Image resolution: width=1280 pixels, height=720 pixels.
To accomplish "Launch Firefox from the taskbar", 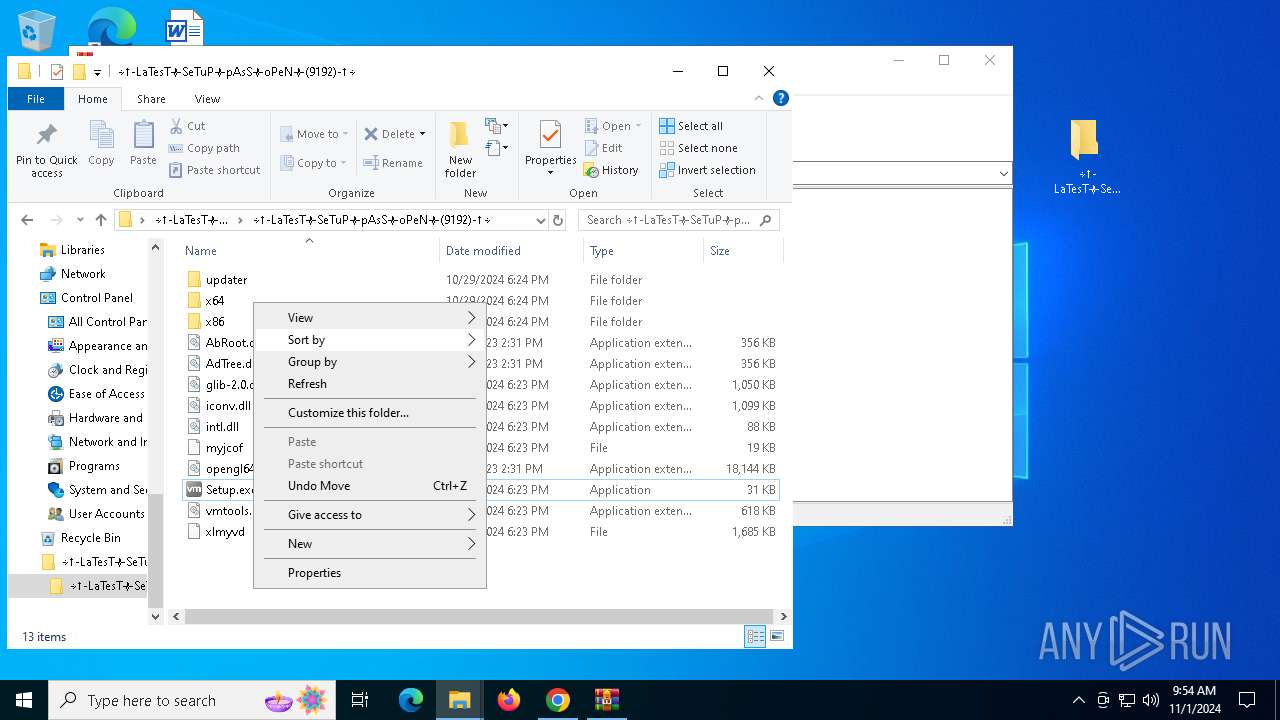I will (x=509, y=700).
